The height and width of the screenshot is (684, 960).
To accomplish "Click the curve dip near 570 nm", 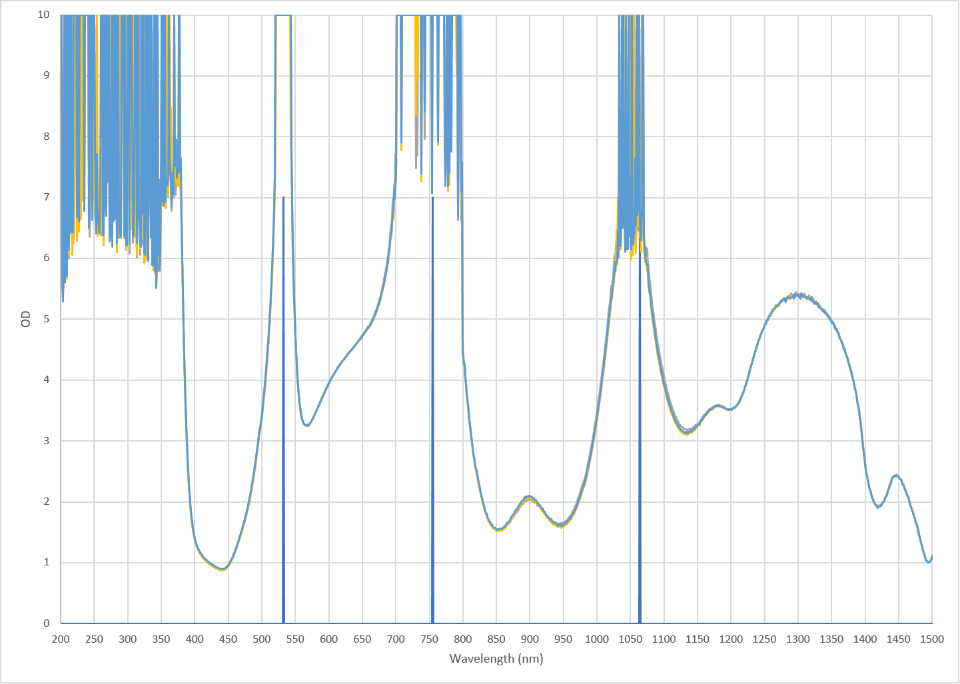I will (x=308, y=425).
